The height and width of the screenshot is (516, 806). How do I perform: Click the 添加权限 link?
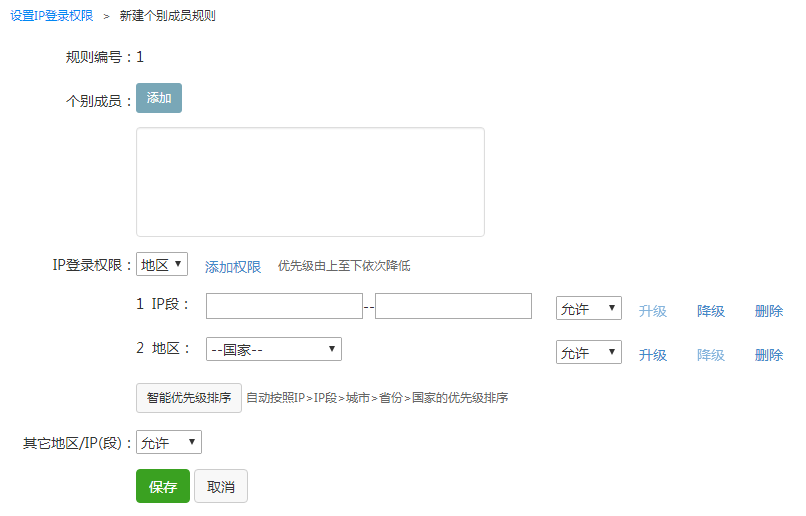[x=233, y=267]
